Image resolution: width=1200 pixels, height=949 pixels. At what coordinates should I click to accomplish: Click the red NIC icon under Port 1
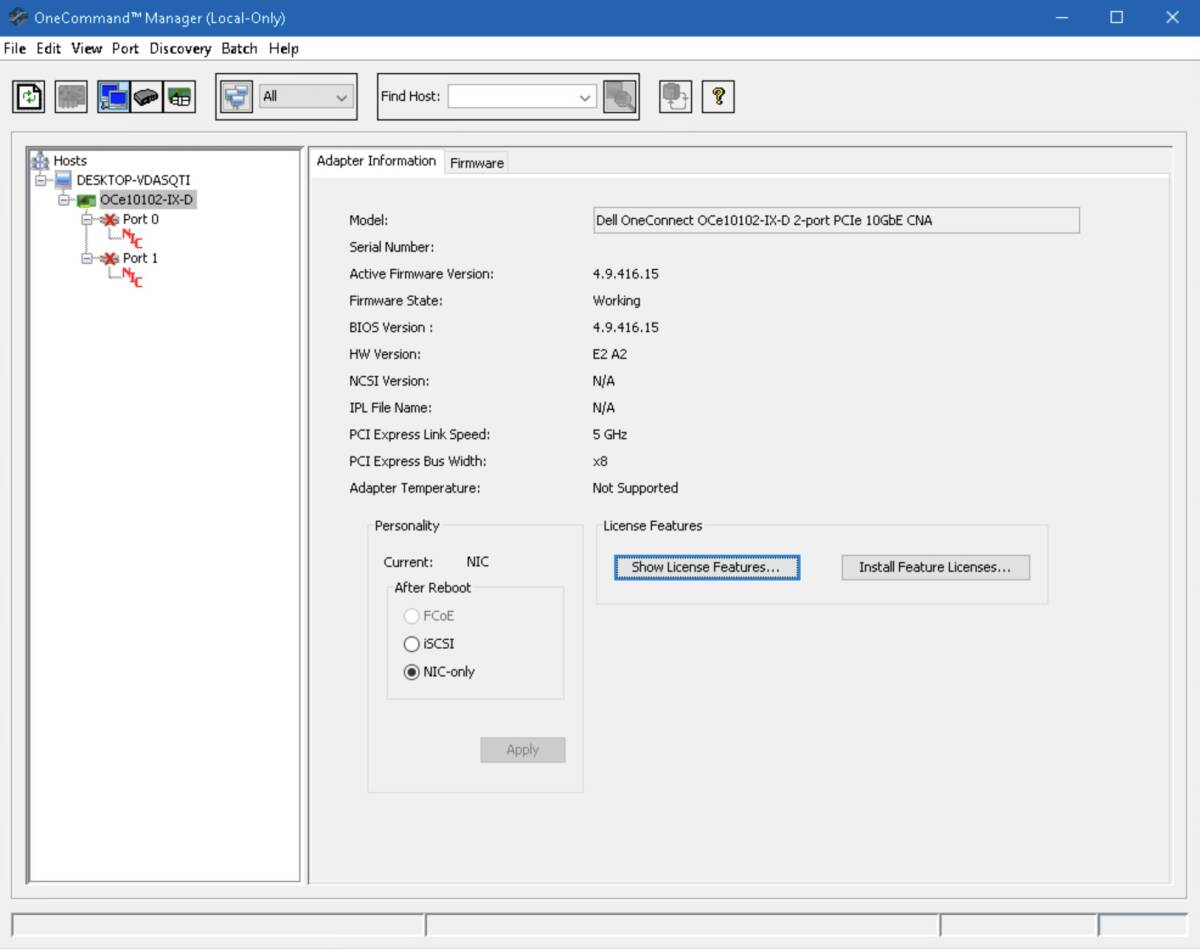click(132, 278)
